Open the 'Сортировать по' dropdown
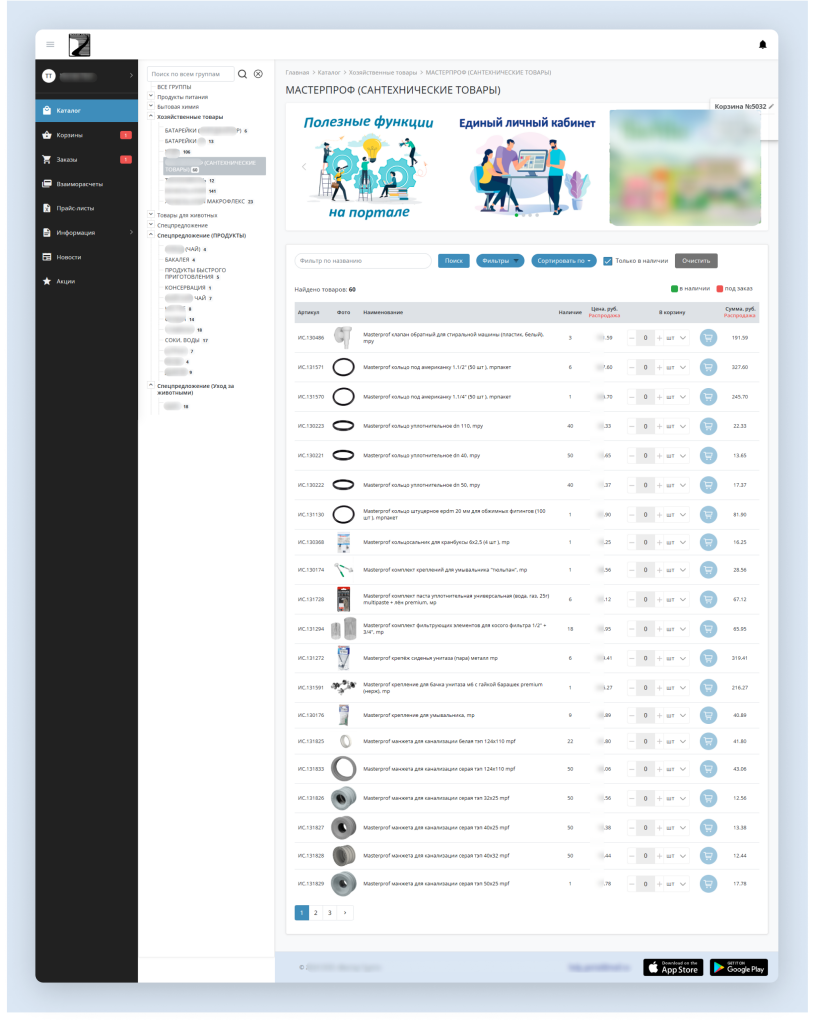This screenshot has width=813, height=1024. point(564,261)
